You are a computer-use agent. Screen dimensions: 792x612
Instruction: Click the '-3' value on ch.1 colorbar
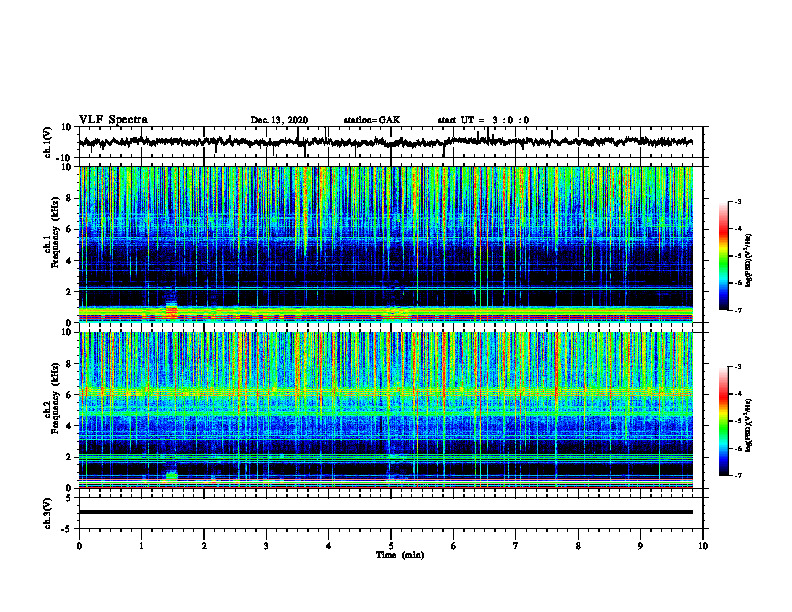(x=737, y=202)
